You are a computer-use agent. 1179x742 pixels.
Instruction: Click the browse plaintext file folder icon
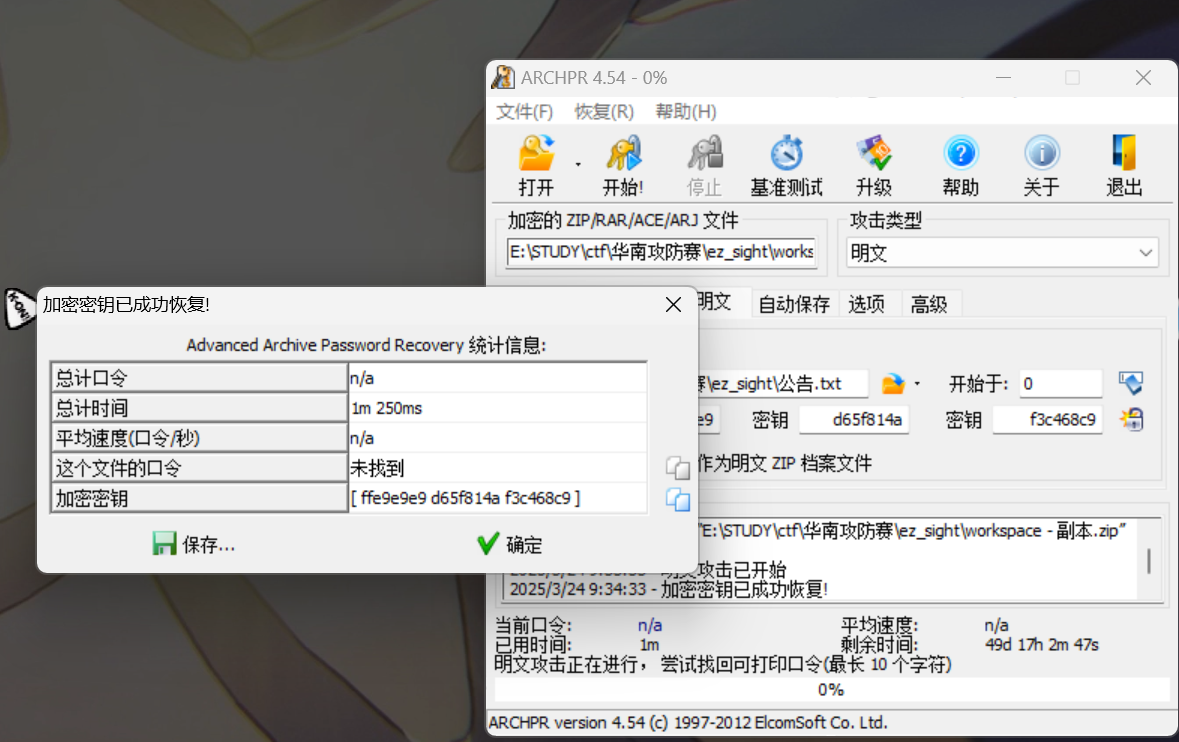893,384
